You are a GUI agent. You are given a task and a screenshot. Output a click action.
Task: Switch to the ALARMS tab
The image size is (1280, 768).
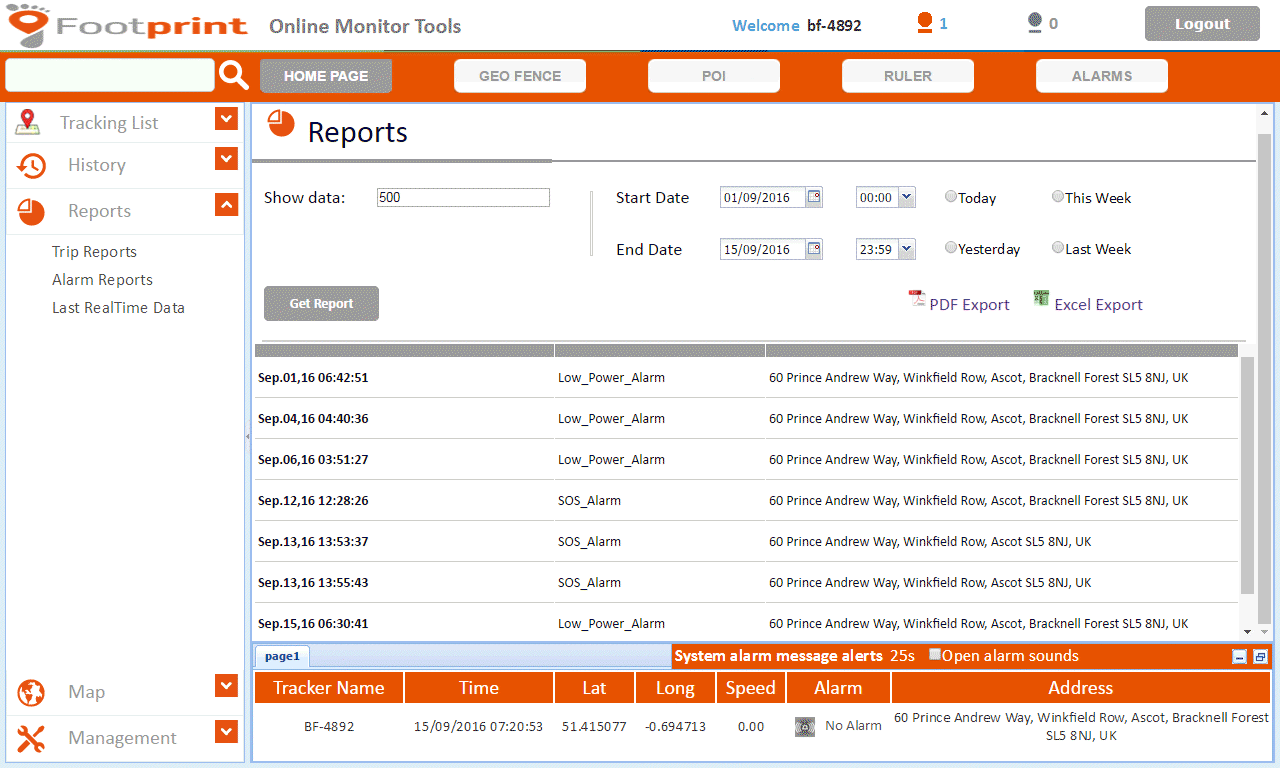[1101, 76]
